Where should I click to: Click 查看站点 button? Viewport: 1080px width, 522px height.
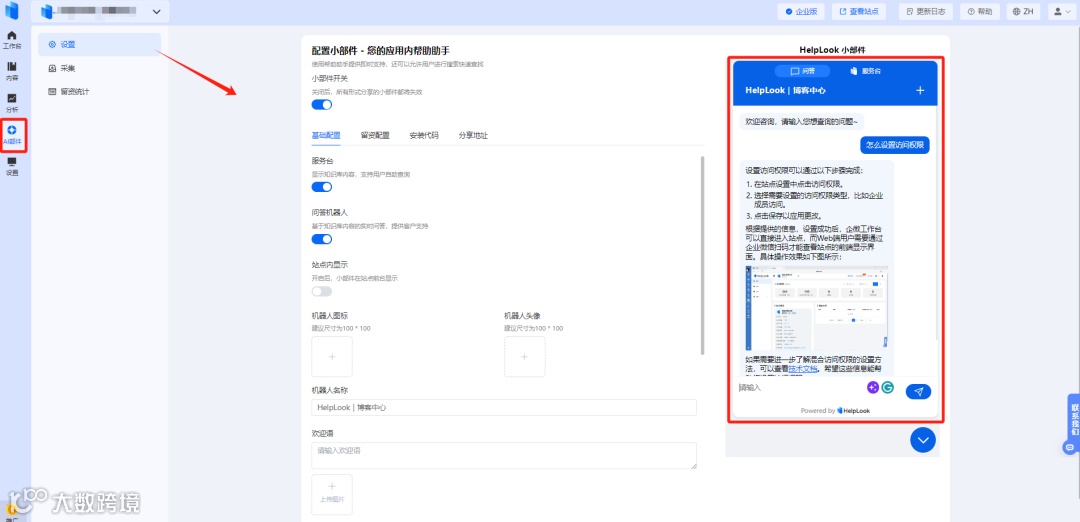[858, 12]
